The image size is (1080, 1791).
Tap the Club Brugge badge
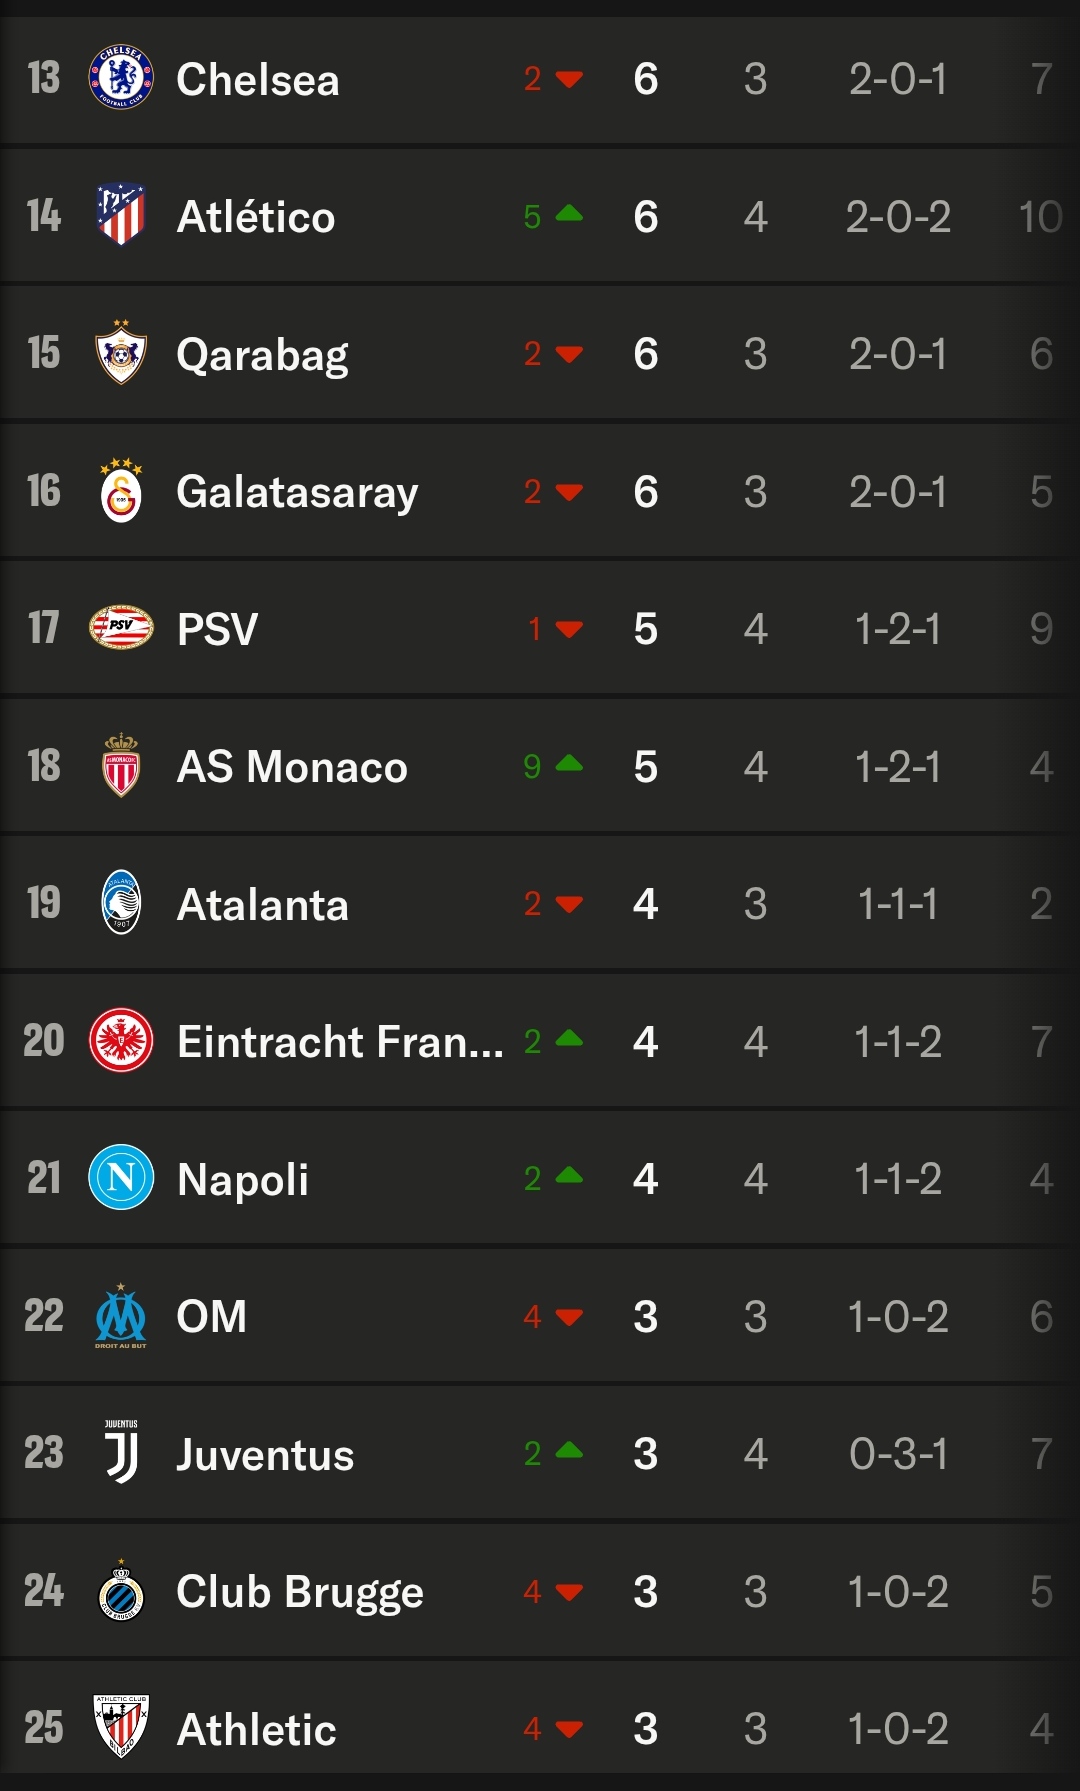tap(121, 1591)
